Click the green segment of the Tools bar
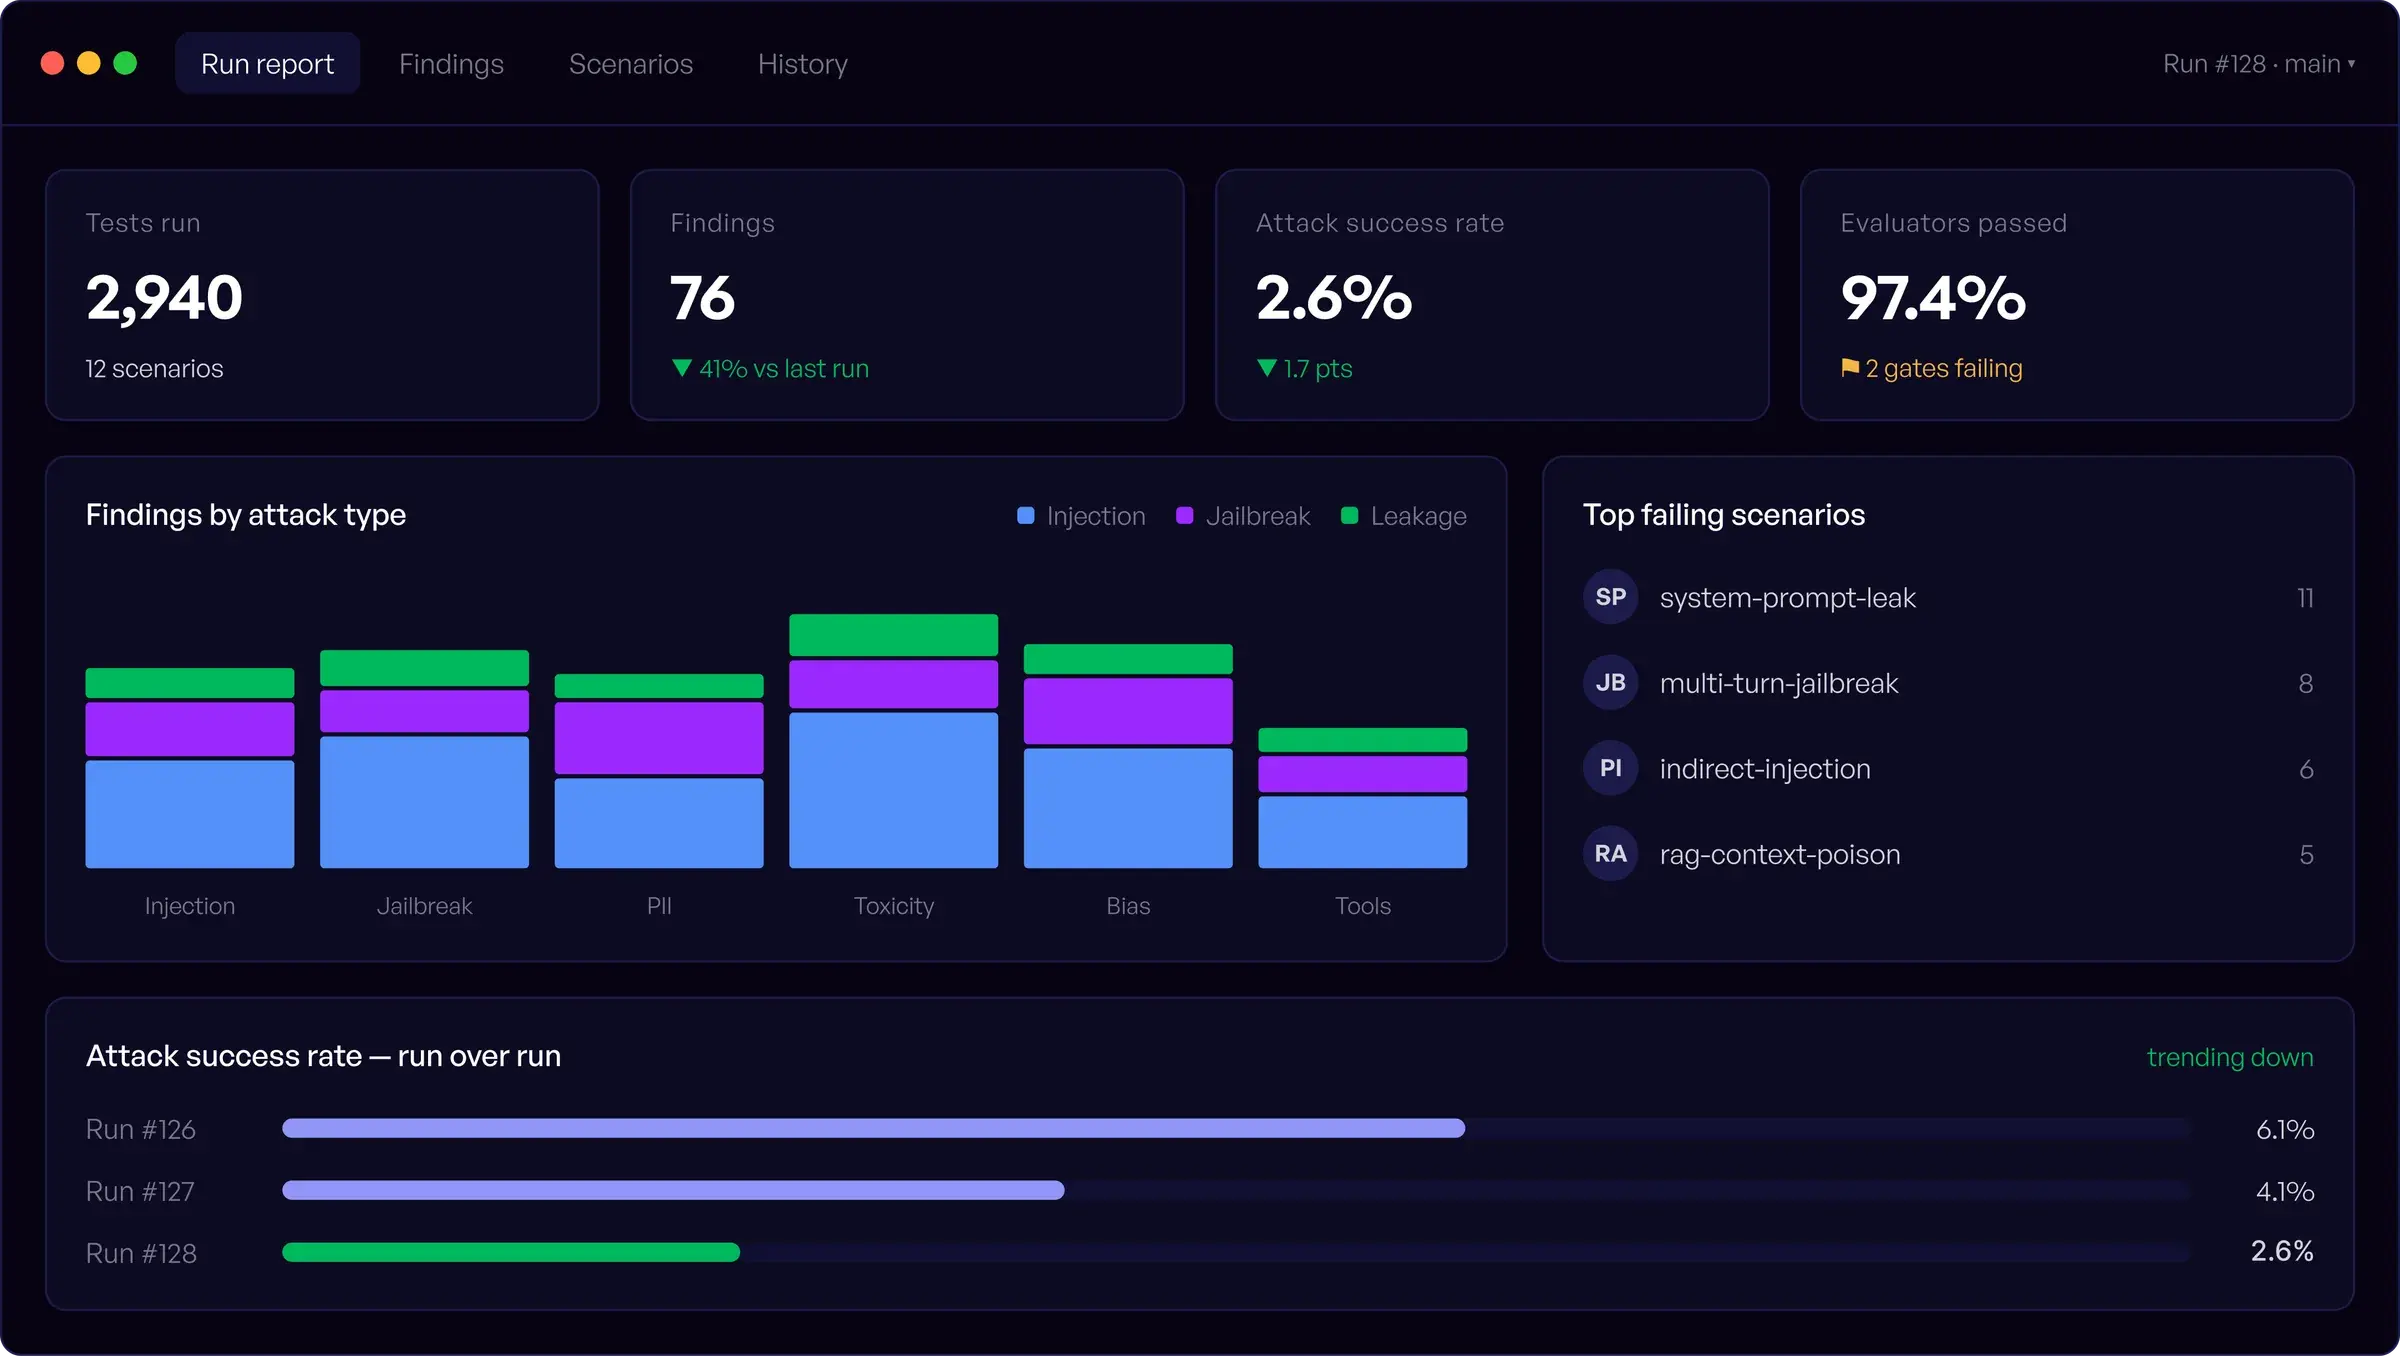Screen dimensions: 2400x1356 coord(1362,740)
